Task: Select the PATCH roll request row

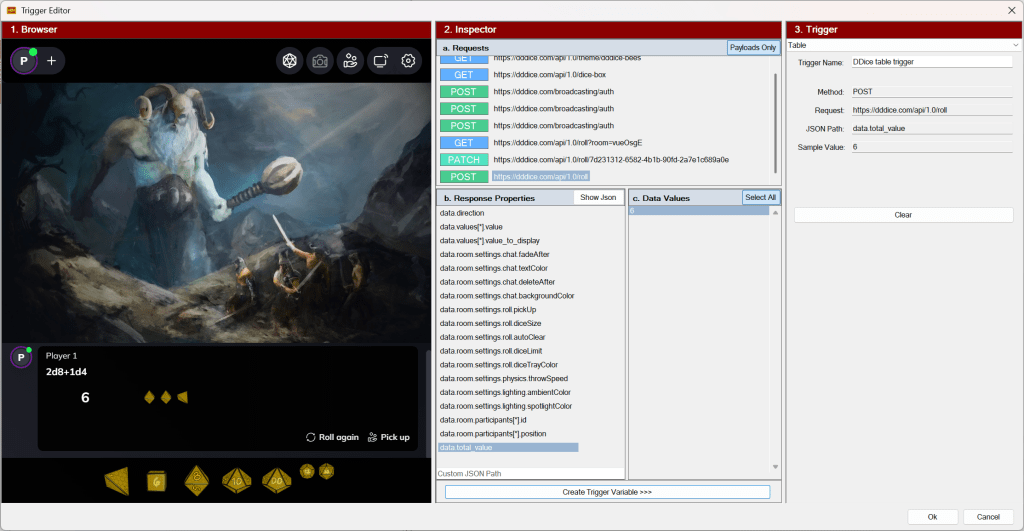Action: click(x=464, y=160)
